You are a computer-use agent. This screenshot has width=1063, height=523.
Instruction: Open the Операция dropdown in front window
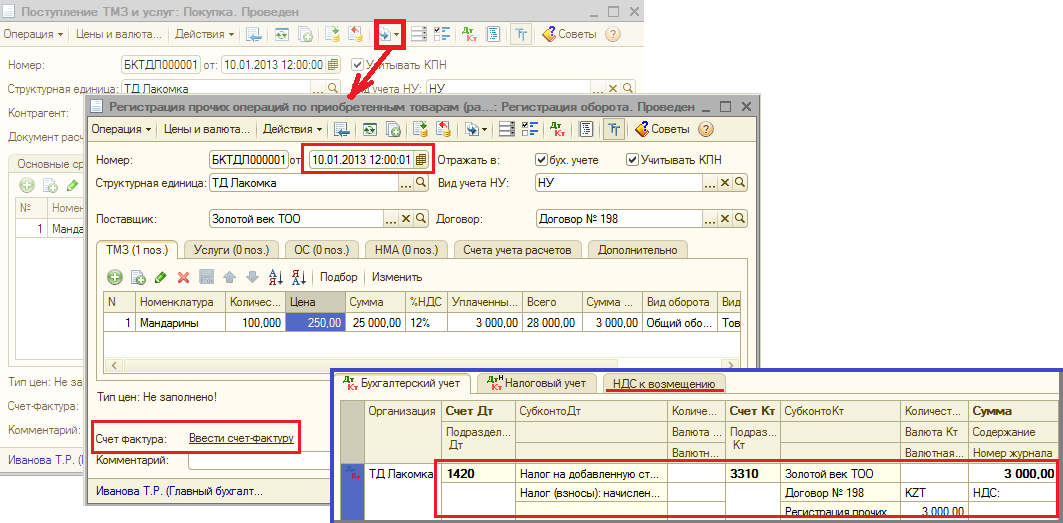tap(121, 129)
